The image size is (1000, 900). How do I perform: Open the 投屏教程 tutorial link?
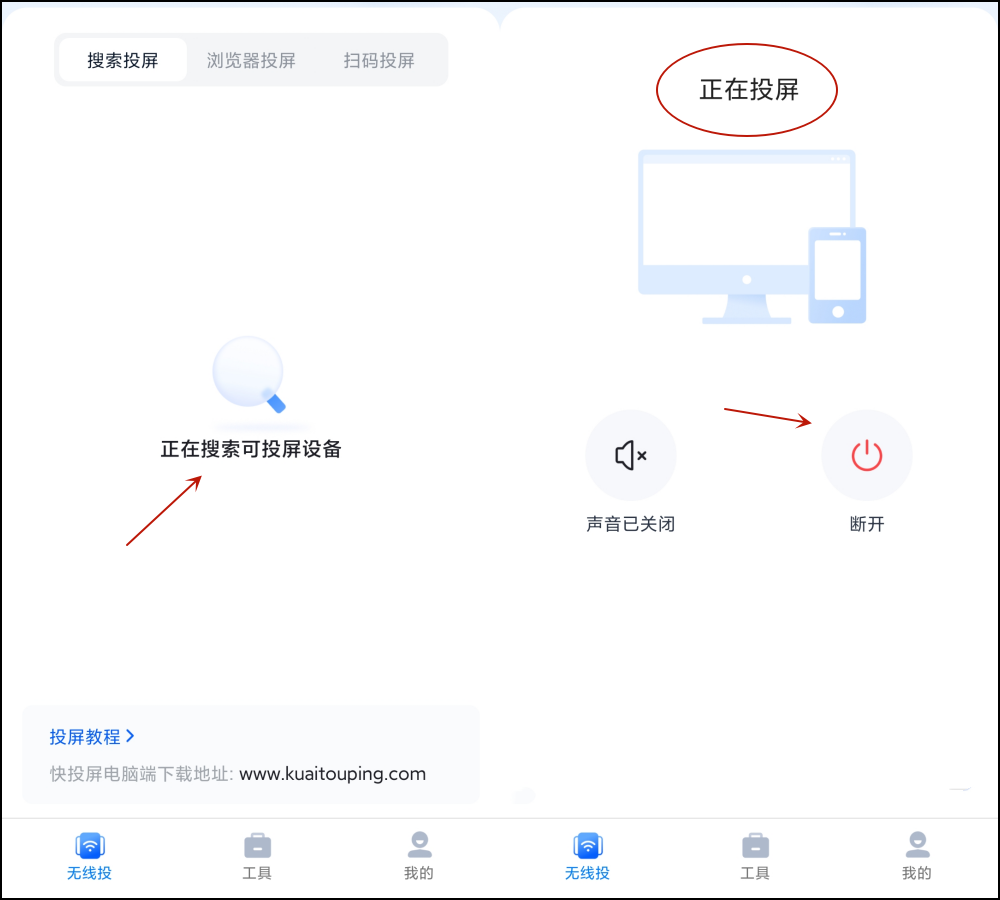point(85,737)
